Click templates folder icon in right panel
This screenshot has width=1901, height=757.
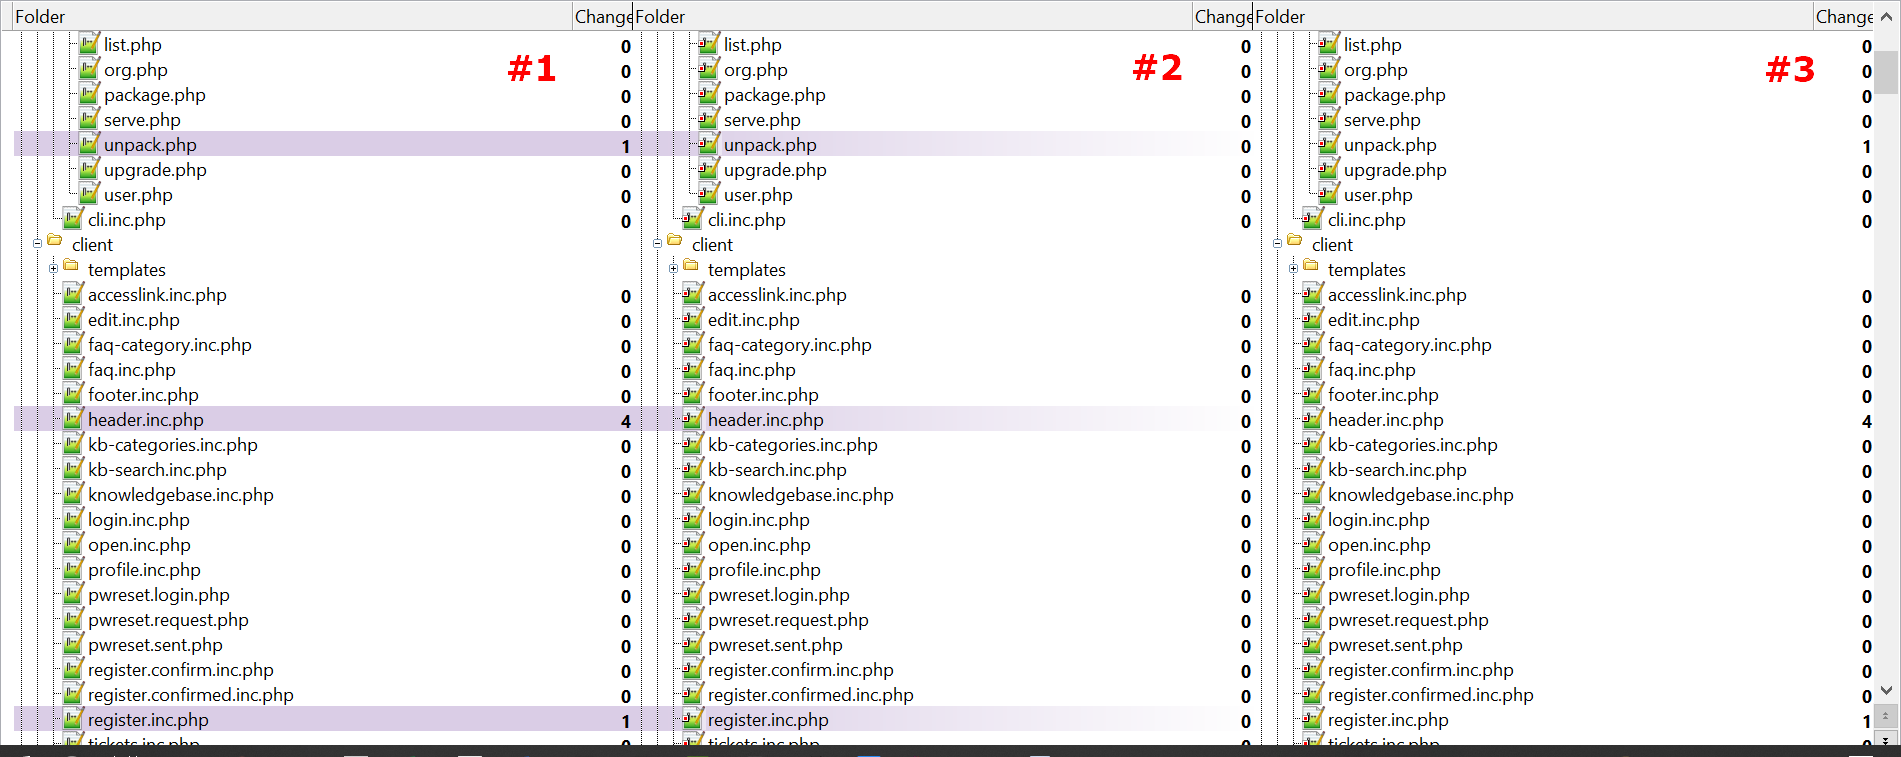click(x=1311, y=266)
